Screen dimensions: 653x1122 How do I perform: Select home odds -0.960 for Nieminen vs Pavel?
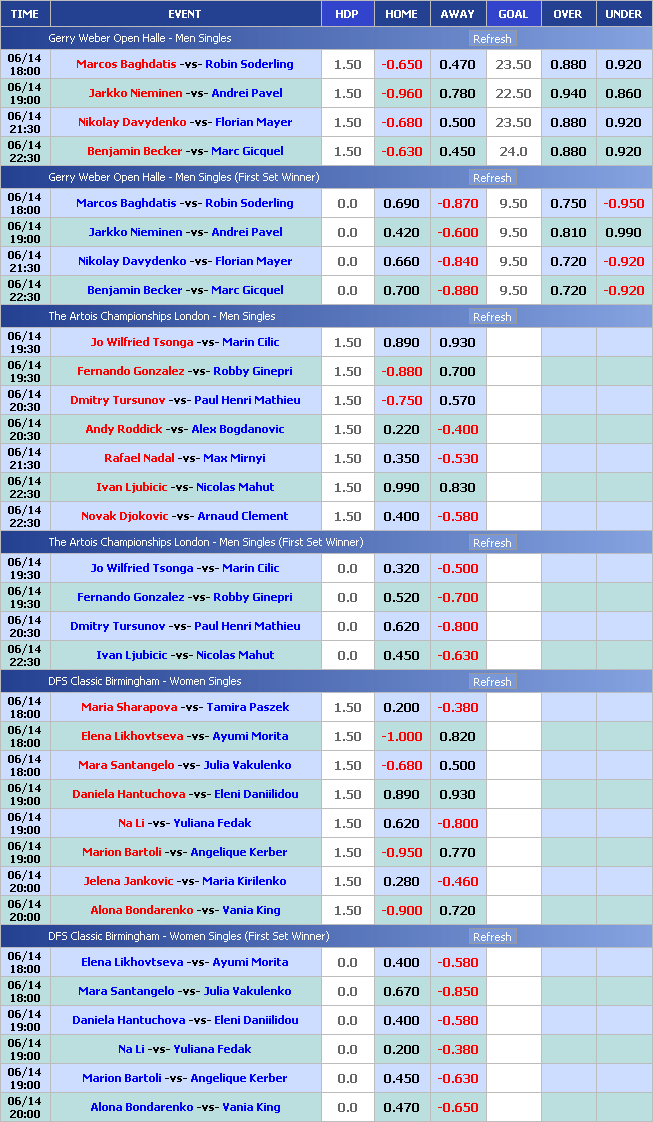coord(401,93)
